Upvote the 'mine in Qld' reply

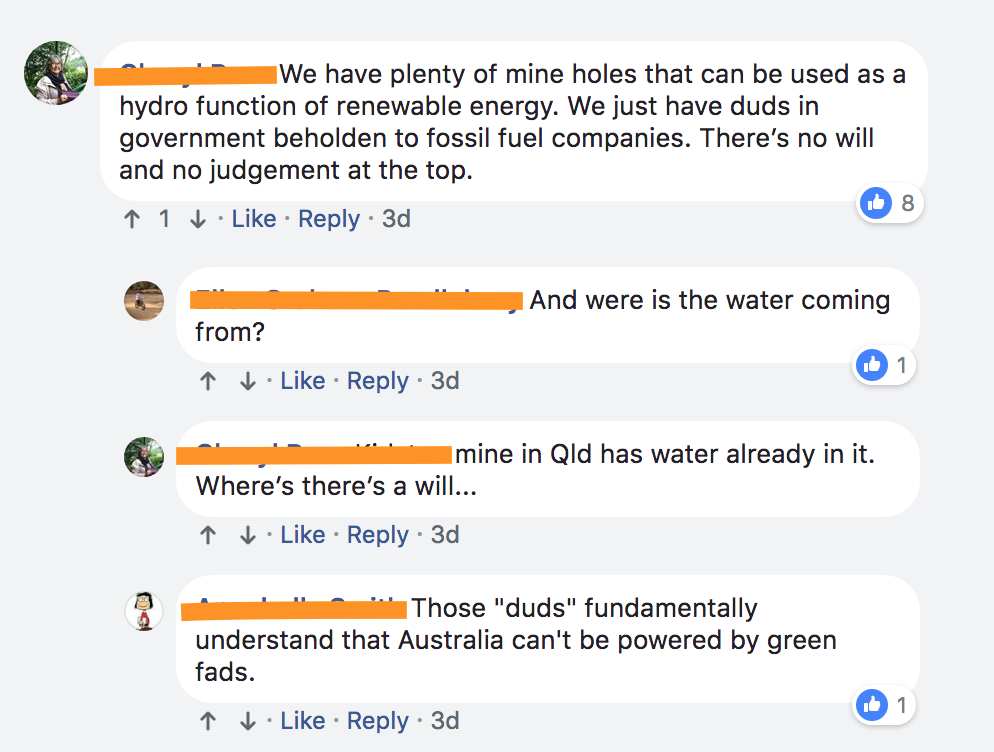[208, 535]
